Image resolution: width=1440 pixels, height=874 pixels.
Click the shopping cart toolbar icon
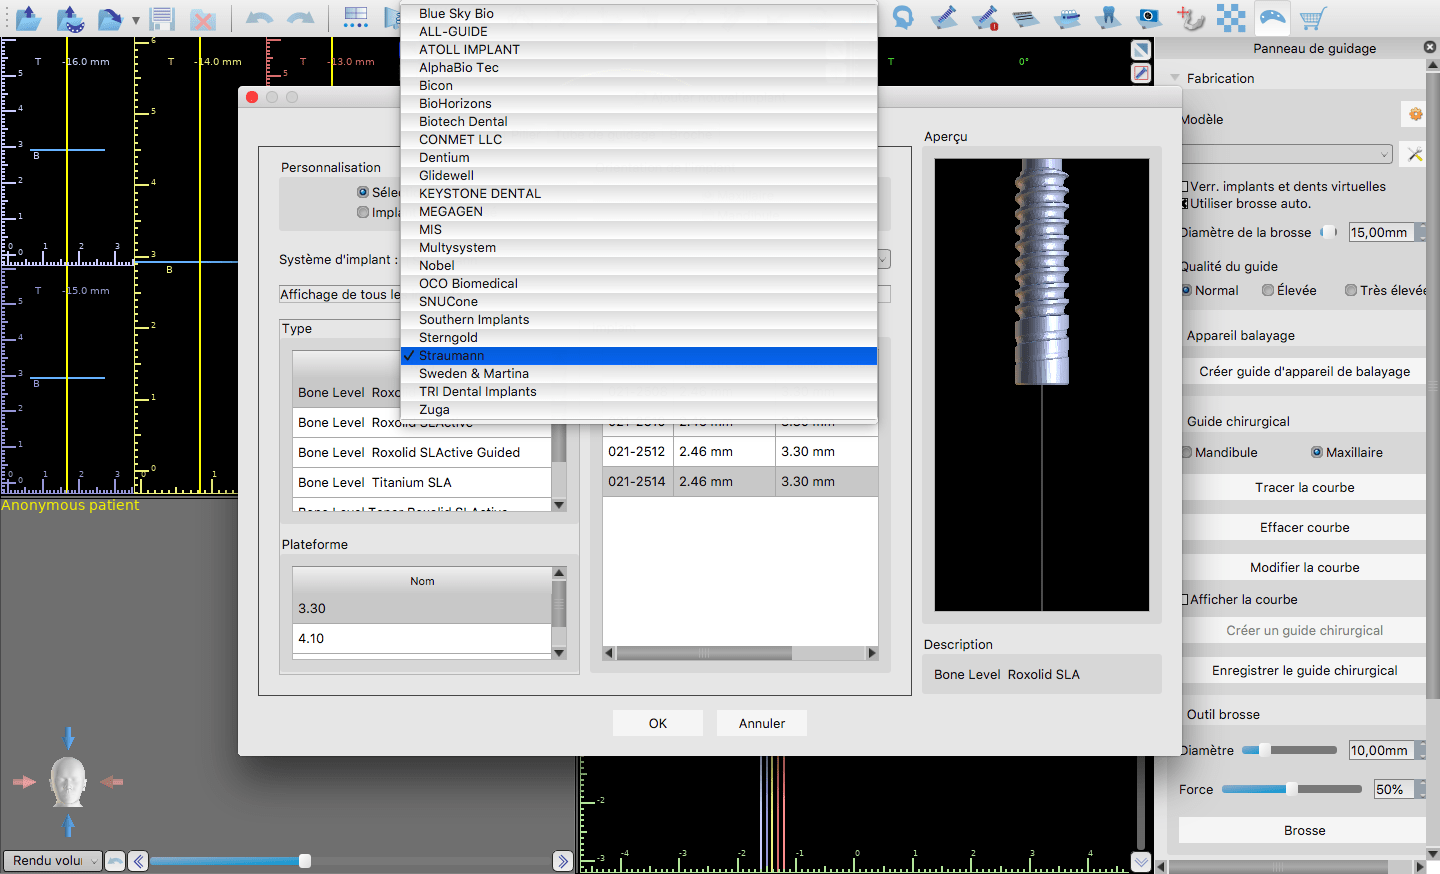point(1312,18)
